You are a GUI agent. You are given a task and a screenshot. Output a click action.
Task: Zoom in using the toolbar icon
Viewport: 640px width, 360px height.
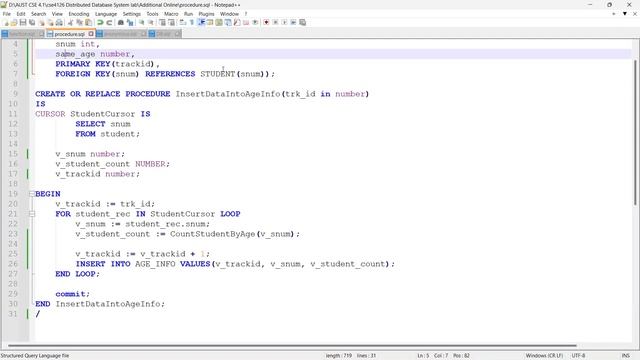click(141, 22)
